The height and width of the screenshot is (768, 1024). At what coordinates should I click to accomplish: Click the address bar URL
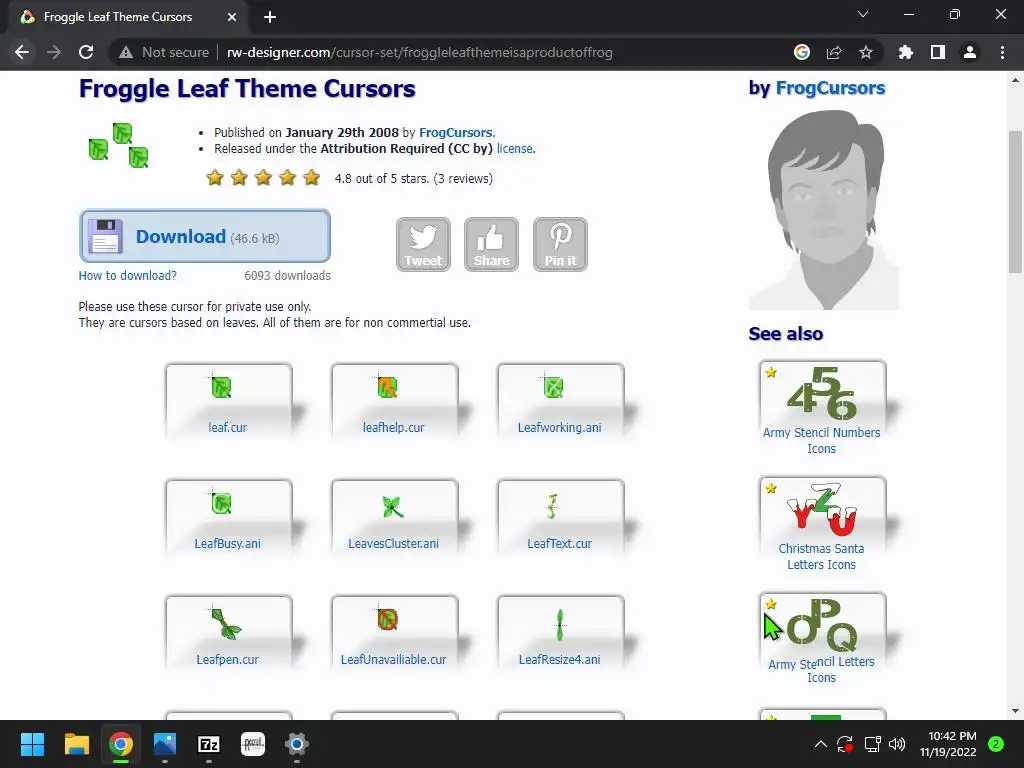(x=420, y=52)
